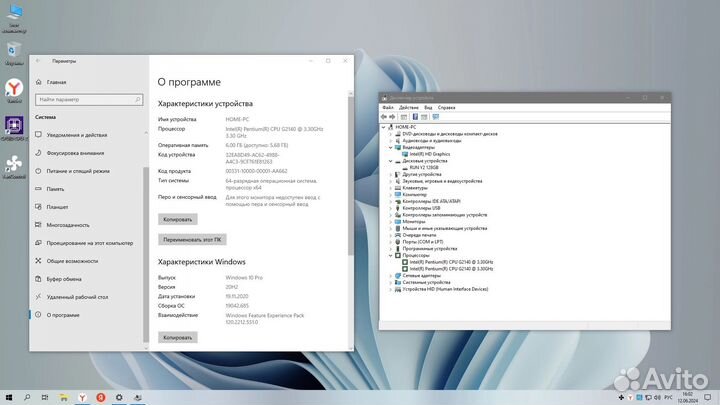This screenshot has height=405, width=720.
Task: Collapse the Процессоры node
Action: 391,255
